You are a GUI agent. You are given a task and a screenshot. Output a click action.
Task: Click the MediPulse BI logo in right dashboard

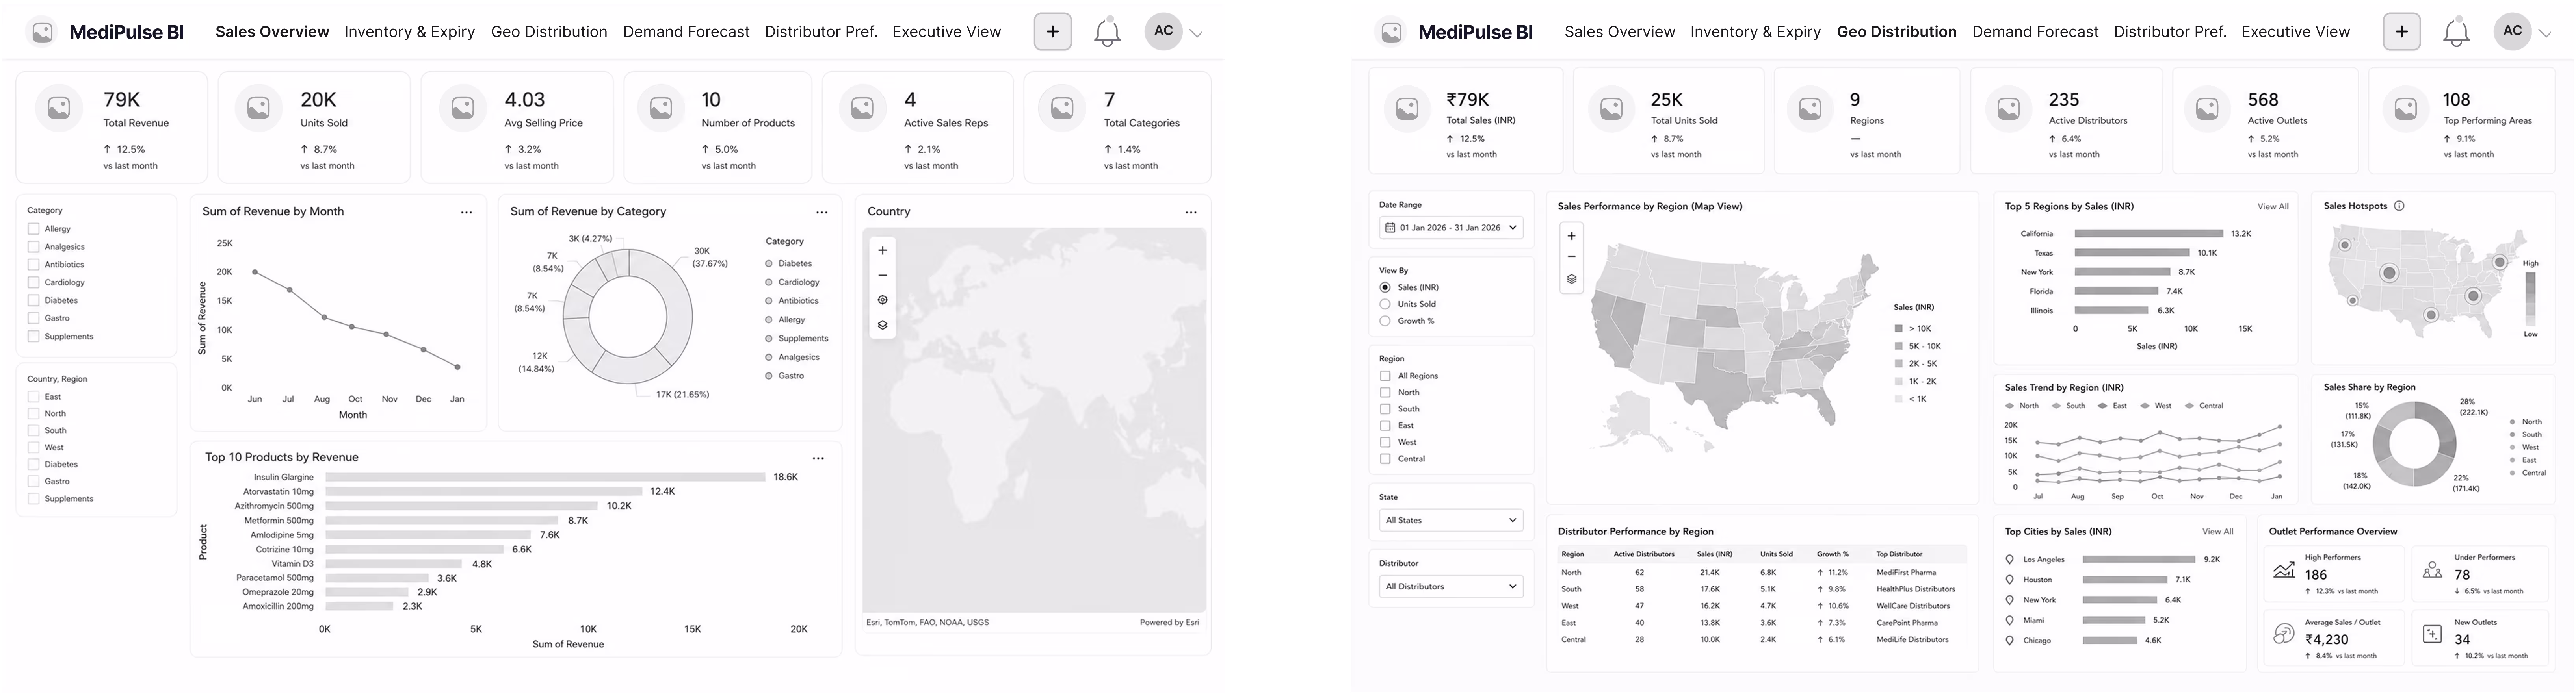pyautogui.click(x=1391, y=32)
